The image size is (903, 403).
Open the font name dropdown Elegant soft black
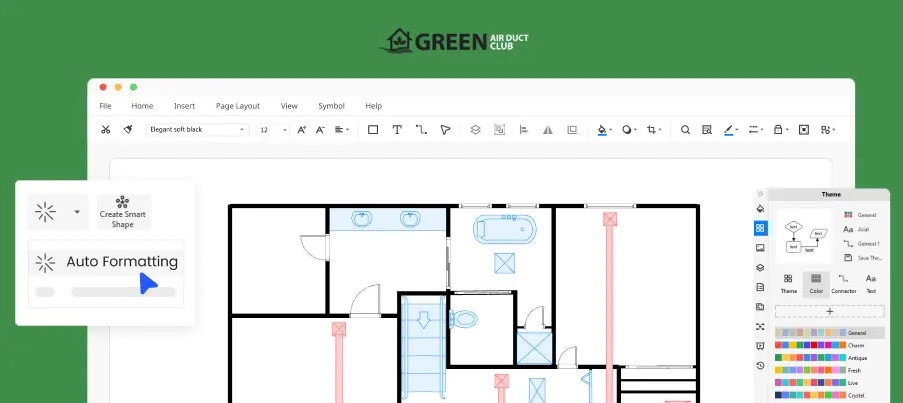point(198,130)
